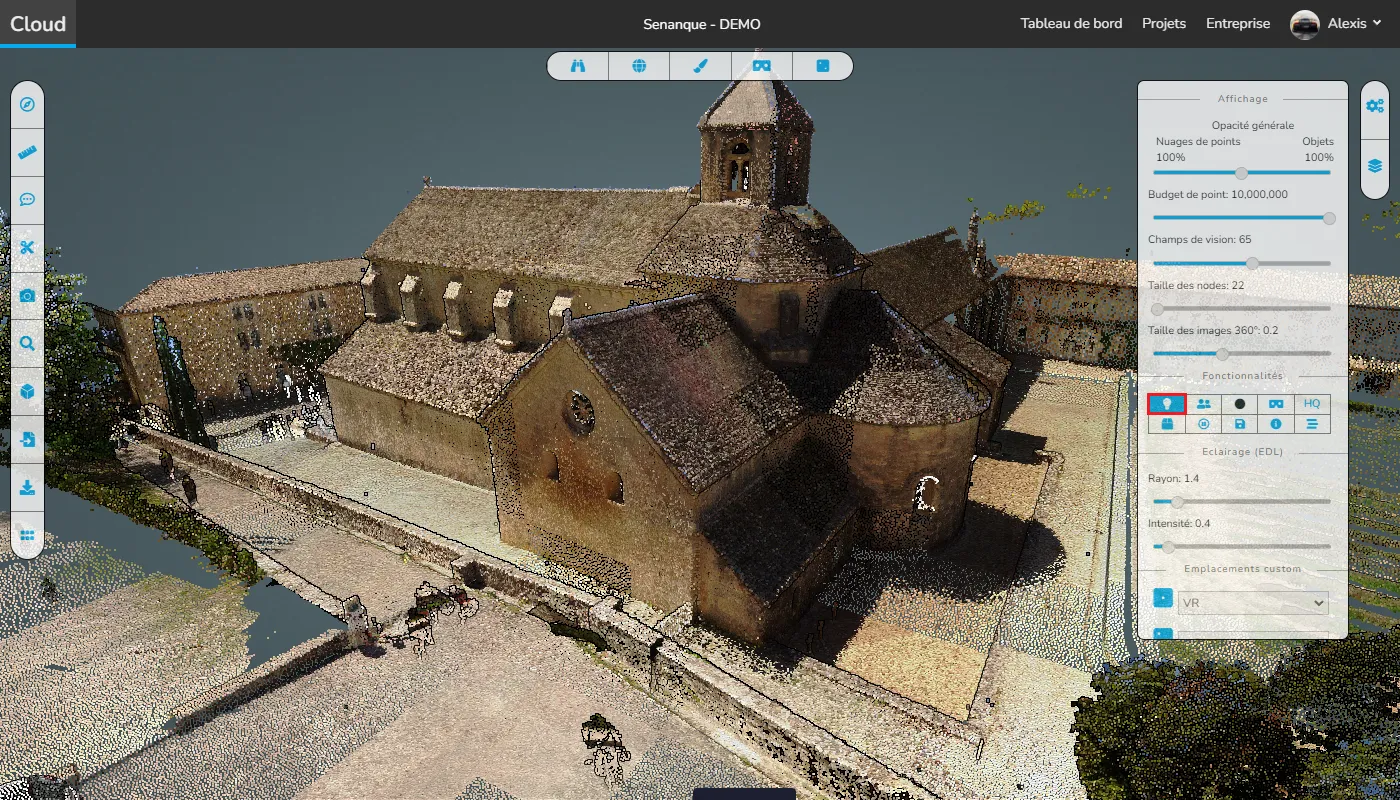
Task: Open the magnifier search tool
Action: click(x=27, y=344)
